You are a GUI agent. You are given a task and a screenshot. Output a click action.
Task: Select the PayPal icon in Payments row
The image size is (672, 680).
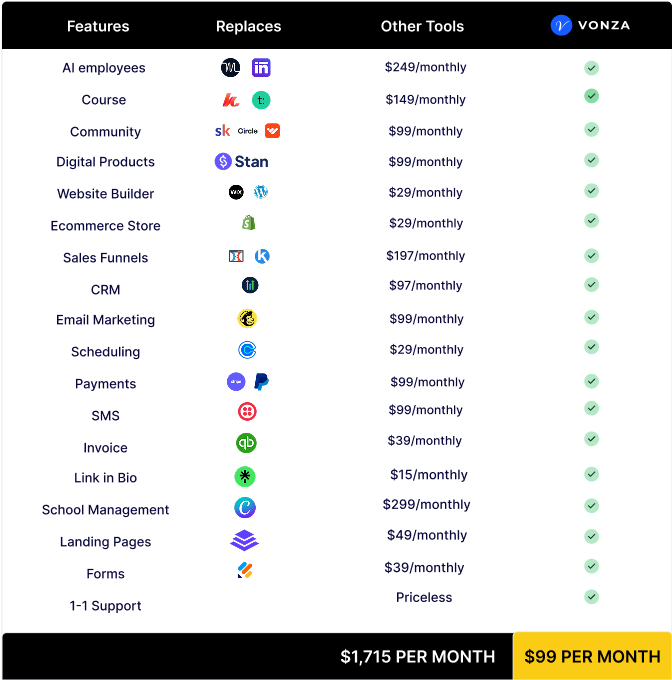point(261,382)
